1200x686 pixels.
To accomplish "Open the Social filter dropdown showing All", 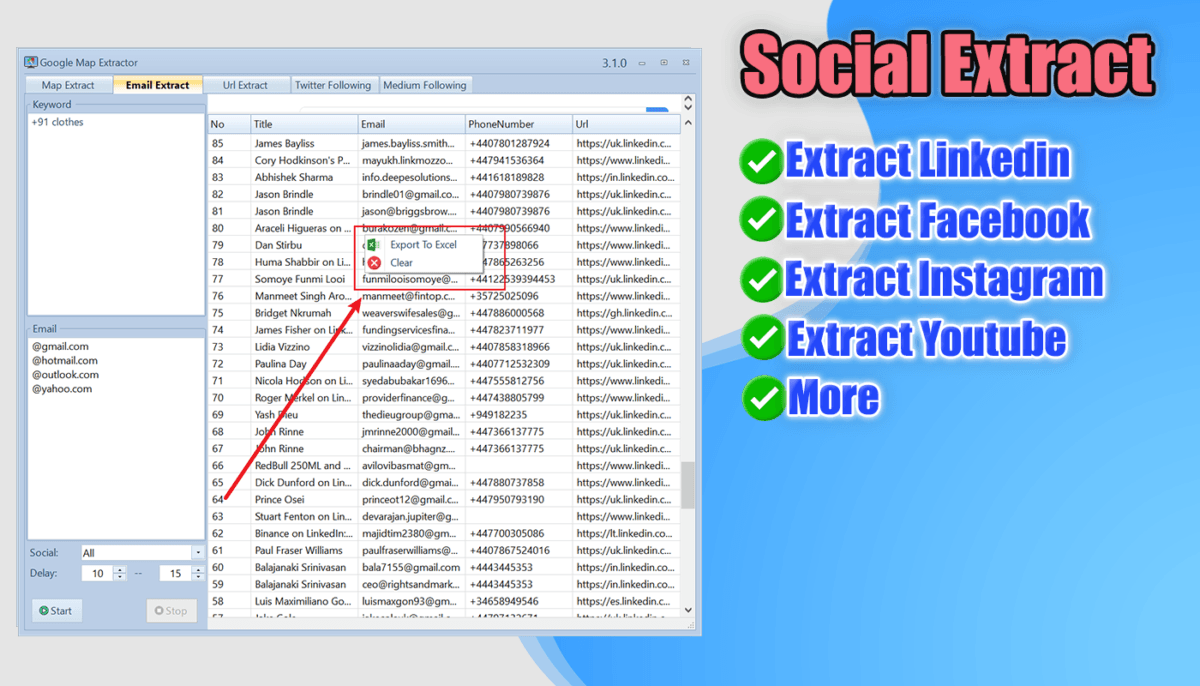I will (198, 552).
